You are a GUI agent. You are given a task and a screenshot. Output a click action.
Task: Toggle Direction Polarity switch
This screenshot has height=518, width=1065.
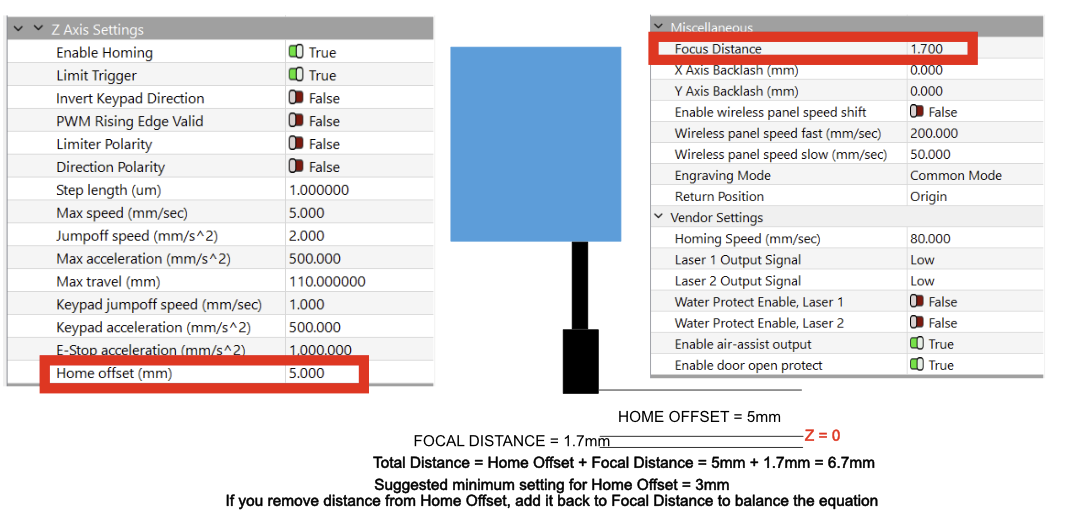click(295, 166)
